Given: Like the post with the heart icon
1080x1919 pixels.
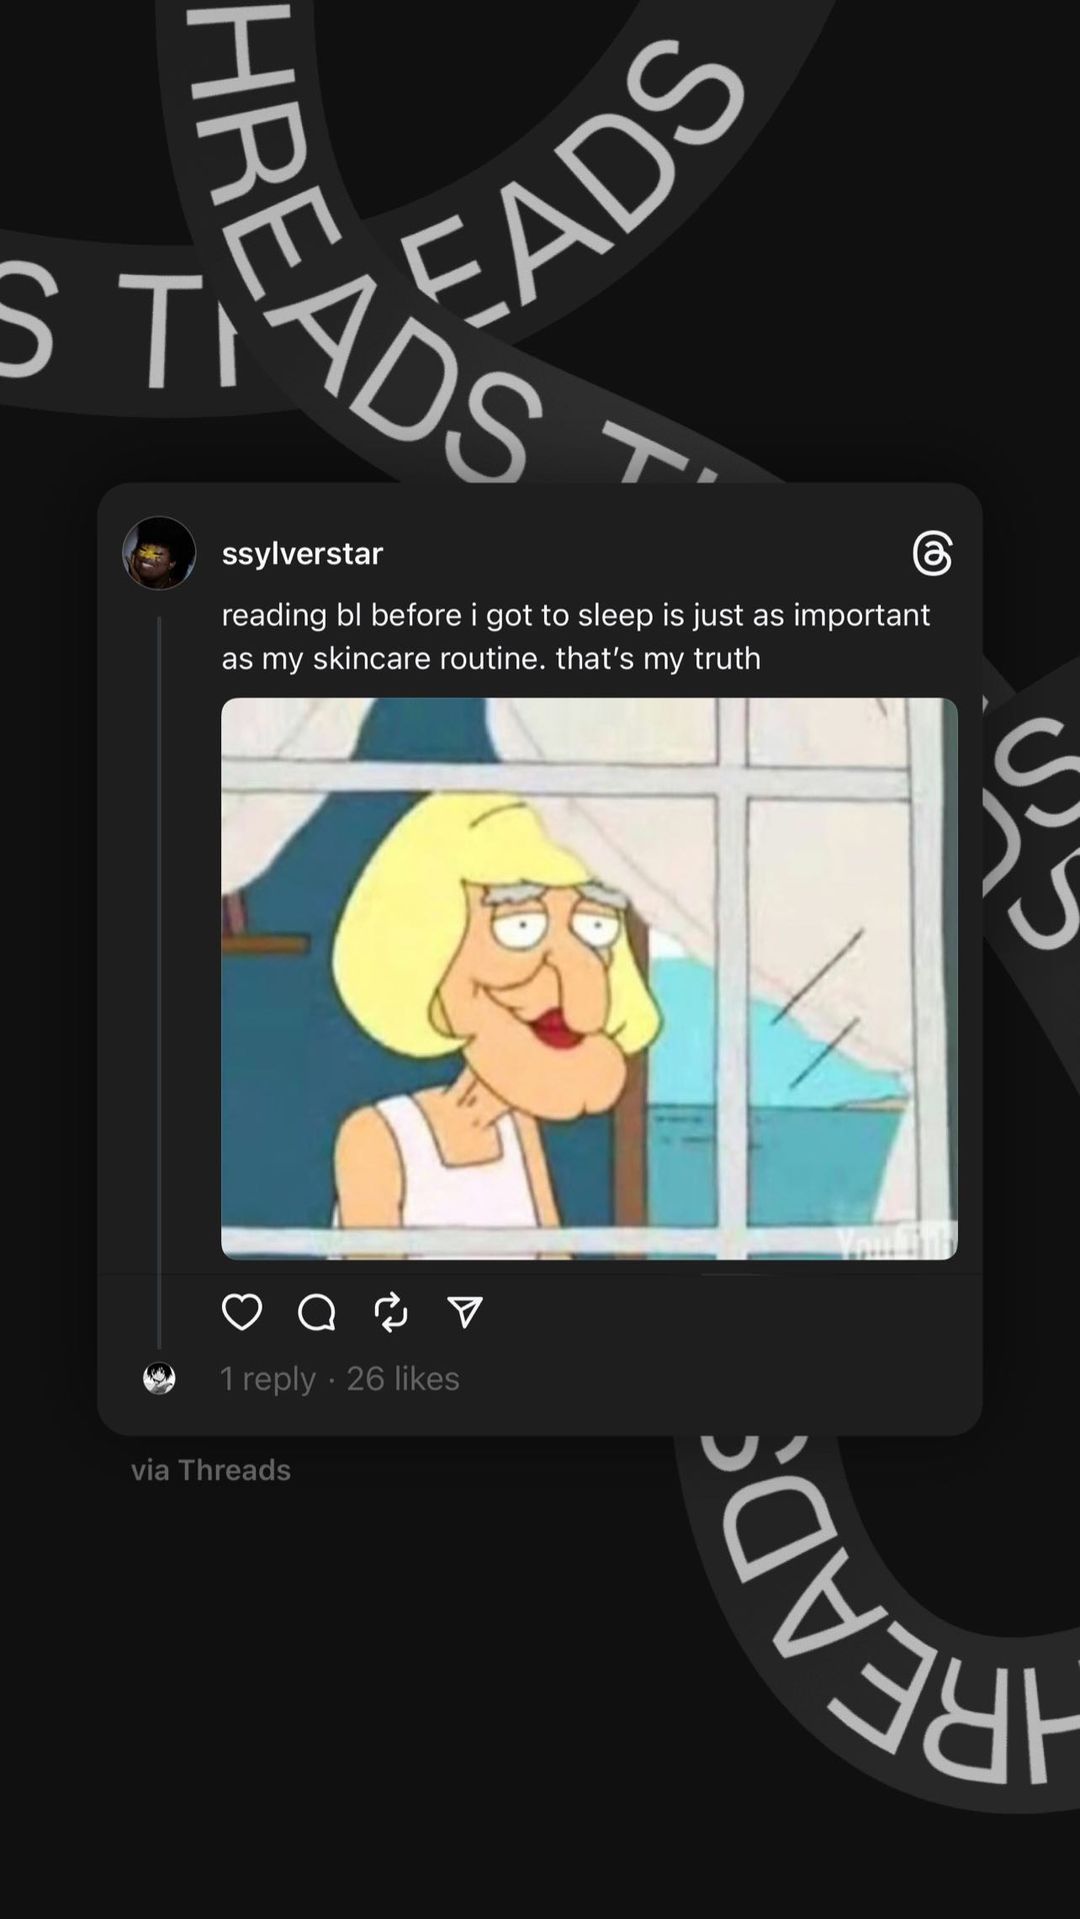Looking at the screenshot, I should (x=242, y=1311).
